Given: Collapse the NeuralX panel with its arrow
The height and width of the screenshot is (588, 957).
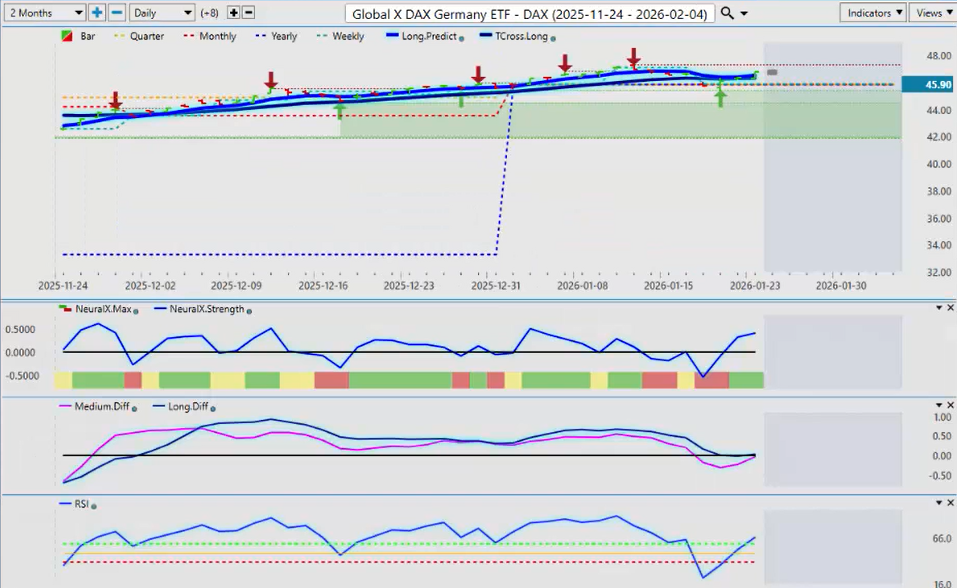Looking at the screenshot, I should (x=938, y=307).
